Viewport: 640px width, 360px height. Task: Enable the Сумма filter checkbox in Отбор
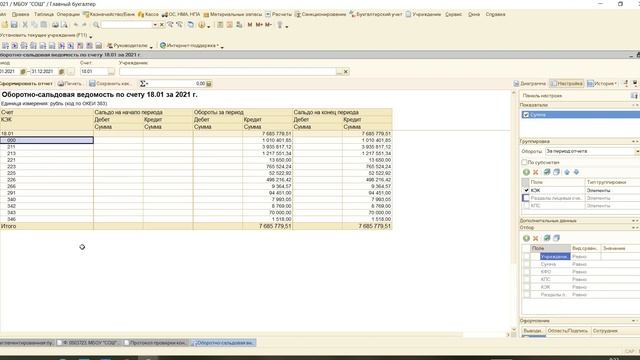527,264
